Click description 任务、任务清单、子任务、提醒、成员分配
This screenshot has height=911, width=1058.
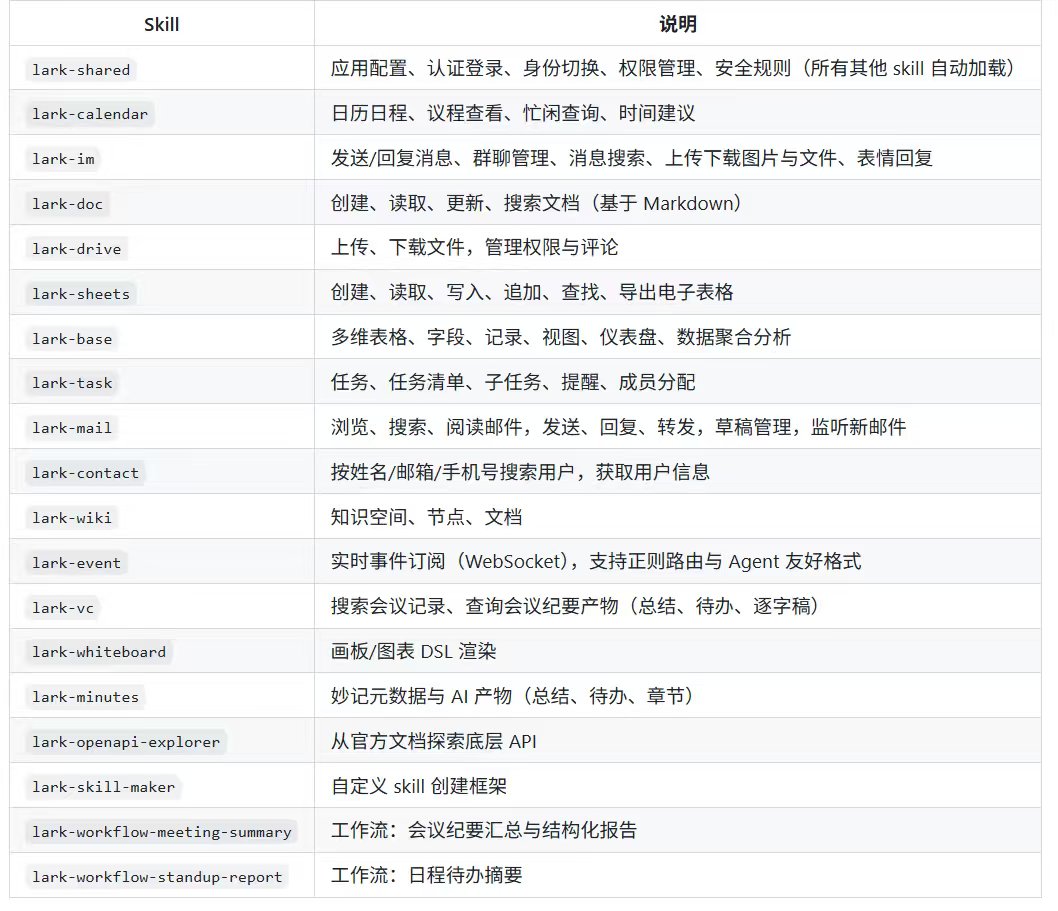tap(513, 383)
